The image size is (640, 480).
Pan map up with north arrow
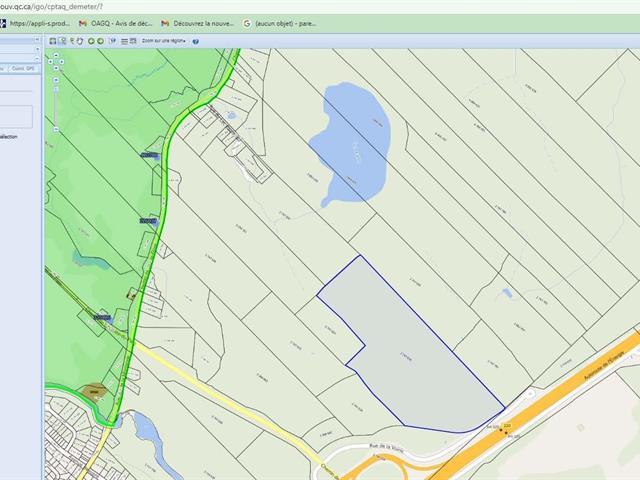tap(56, 53)
